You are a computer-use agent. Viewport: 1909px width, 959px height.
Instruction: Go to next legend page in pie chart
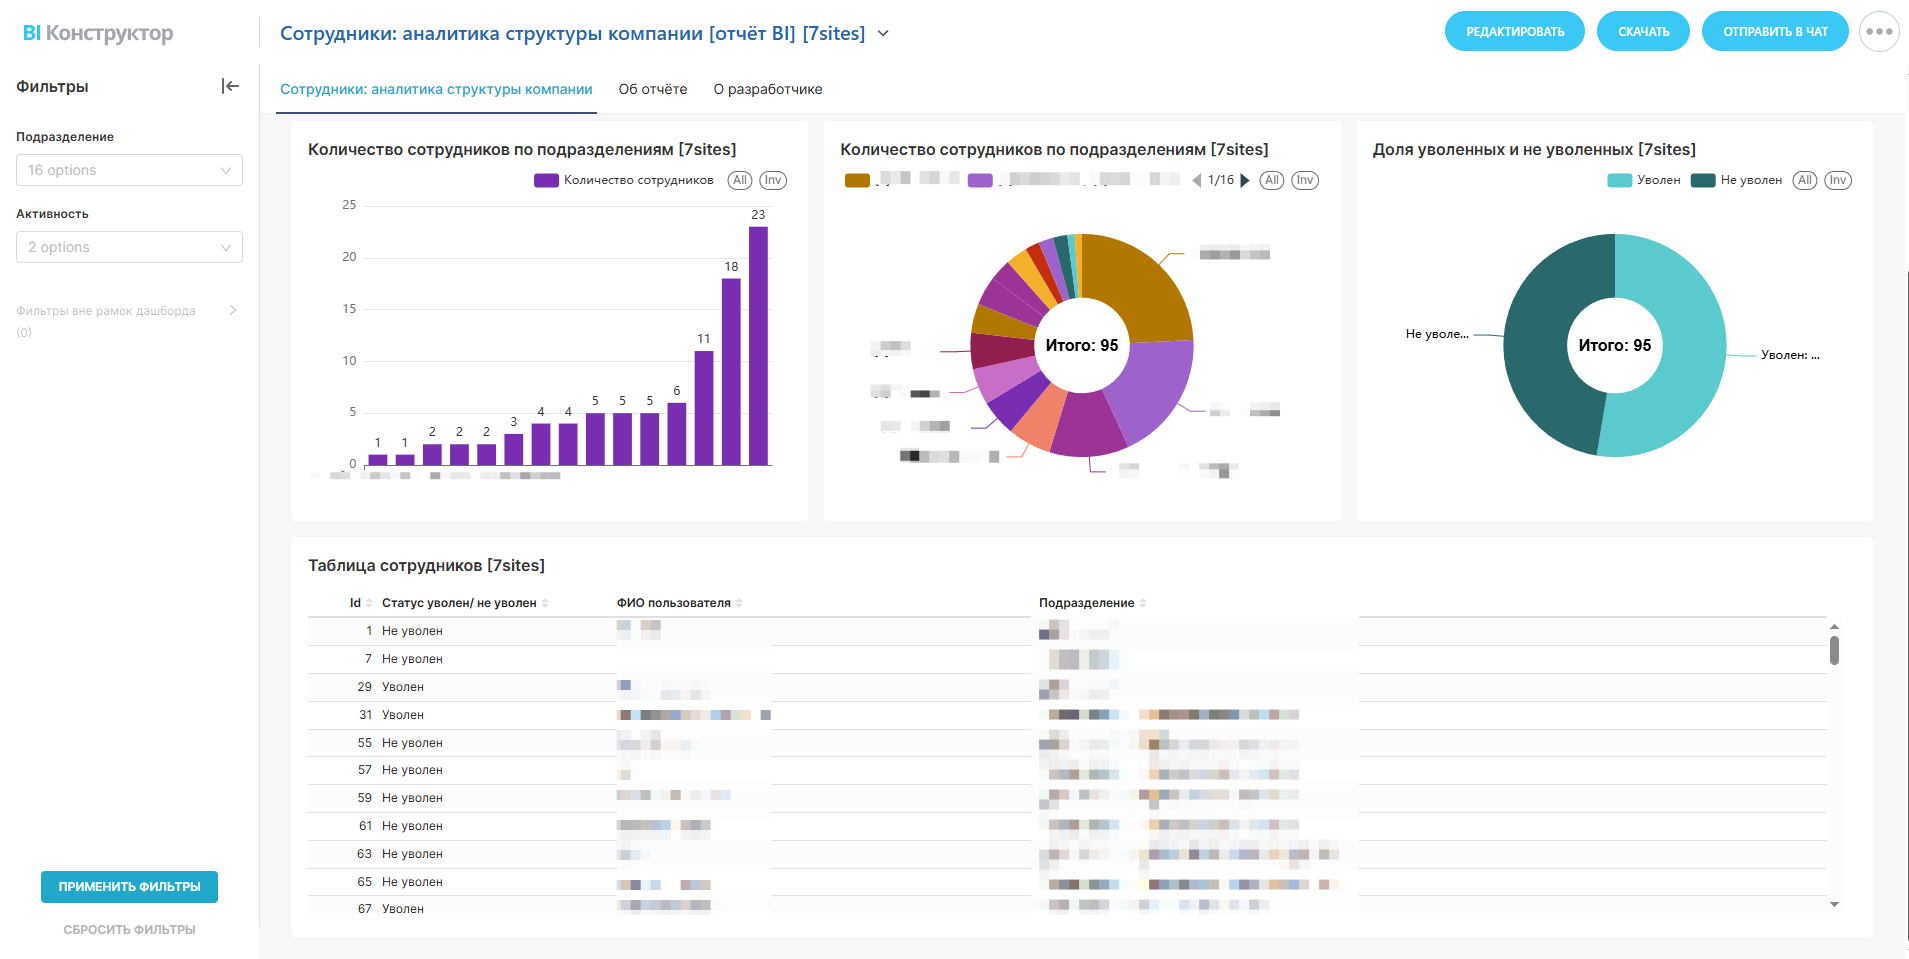1245,181
